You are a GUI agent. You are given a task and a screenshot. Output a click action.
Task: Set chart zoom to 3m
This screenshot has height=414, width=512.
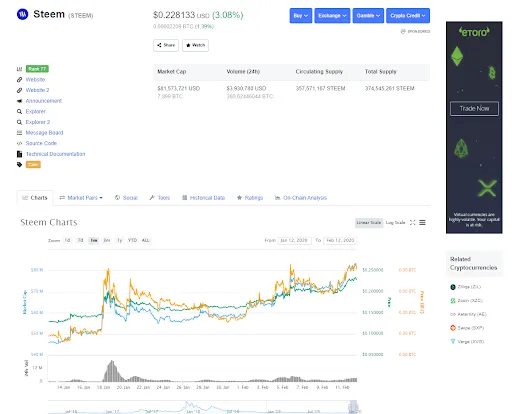107,240
